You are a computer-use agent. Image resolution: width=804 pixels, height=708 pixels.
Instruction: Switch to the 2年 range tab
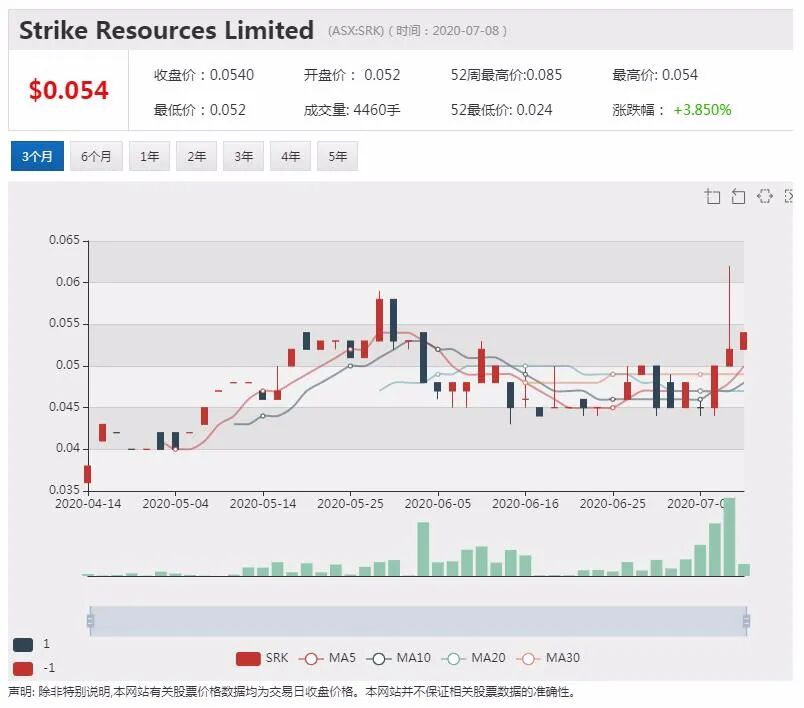coord(196,156)
